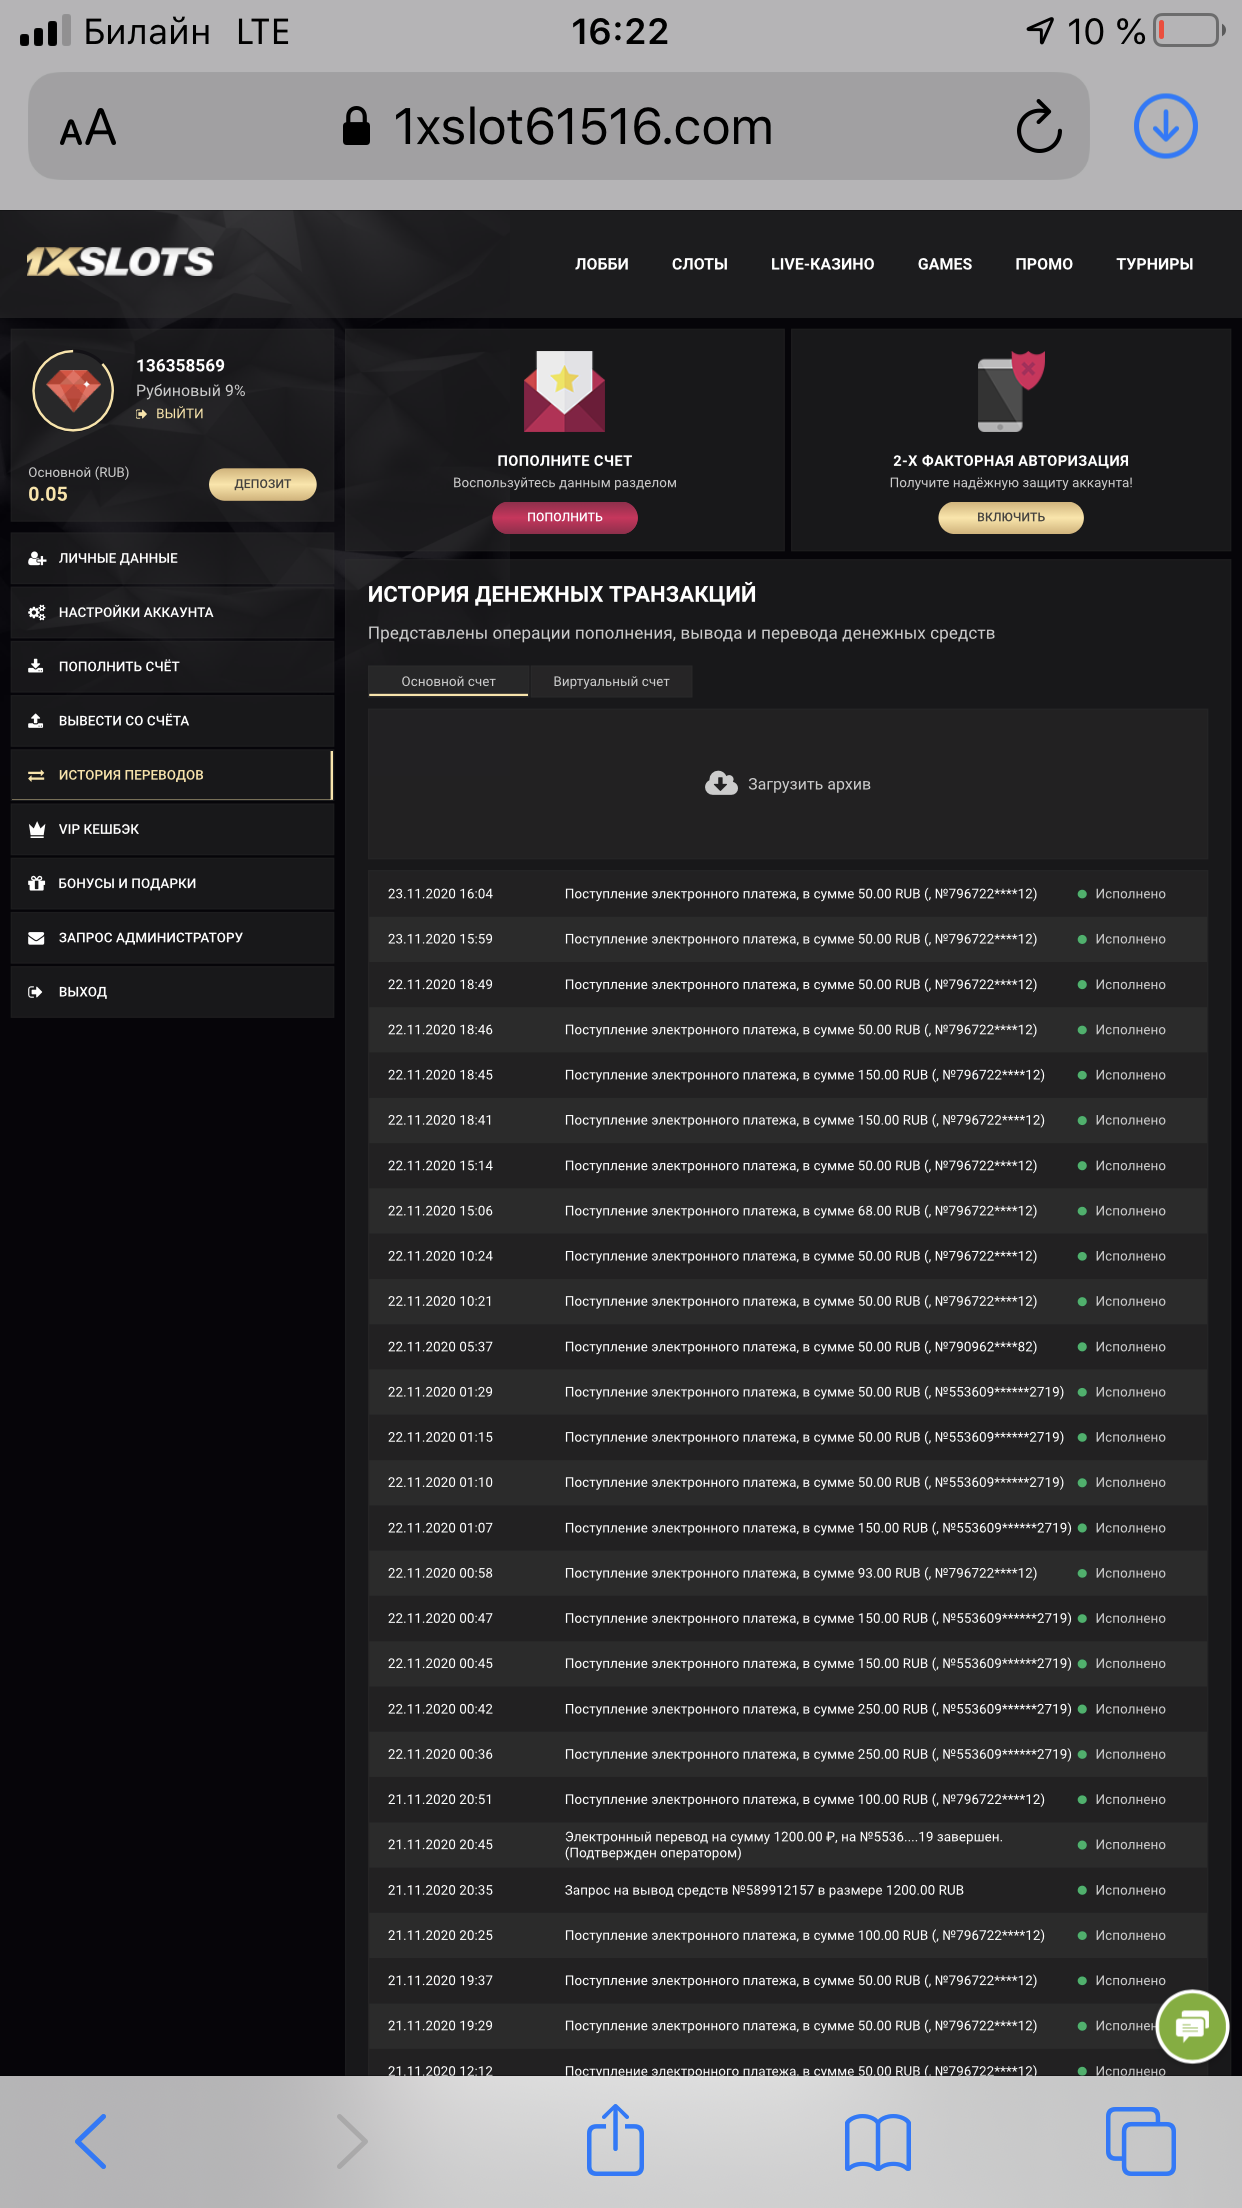The height and width of the screenshot is (2208, 1242).
Task: Click the red ПОПОЛНИТЬ button
Action: pyautogui.click(x=565, y=517)
